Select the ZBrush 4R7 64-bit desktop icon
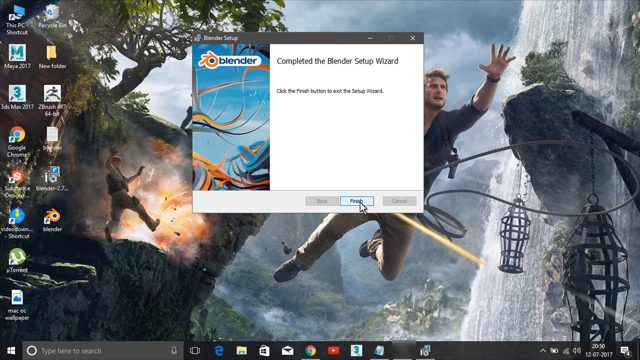Image resolution: width=640 pixels, height=360 pixels. pyautogui.click(x=52, y=100)
